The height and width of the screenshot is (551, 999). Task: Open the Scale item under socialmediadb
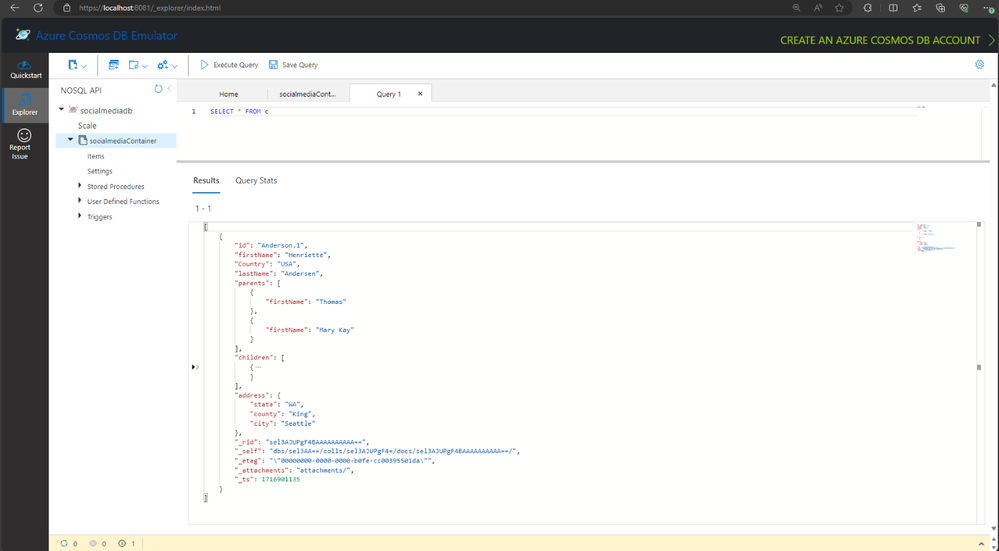coord(87,125)
